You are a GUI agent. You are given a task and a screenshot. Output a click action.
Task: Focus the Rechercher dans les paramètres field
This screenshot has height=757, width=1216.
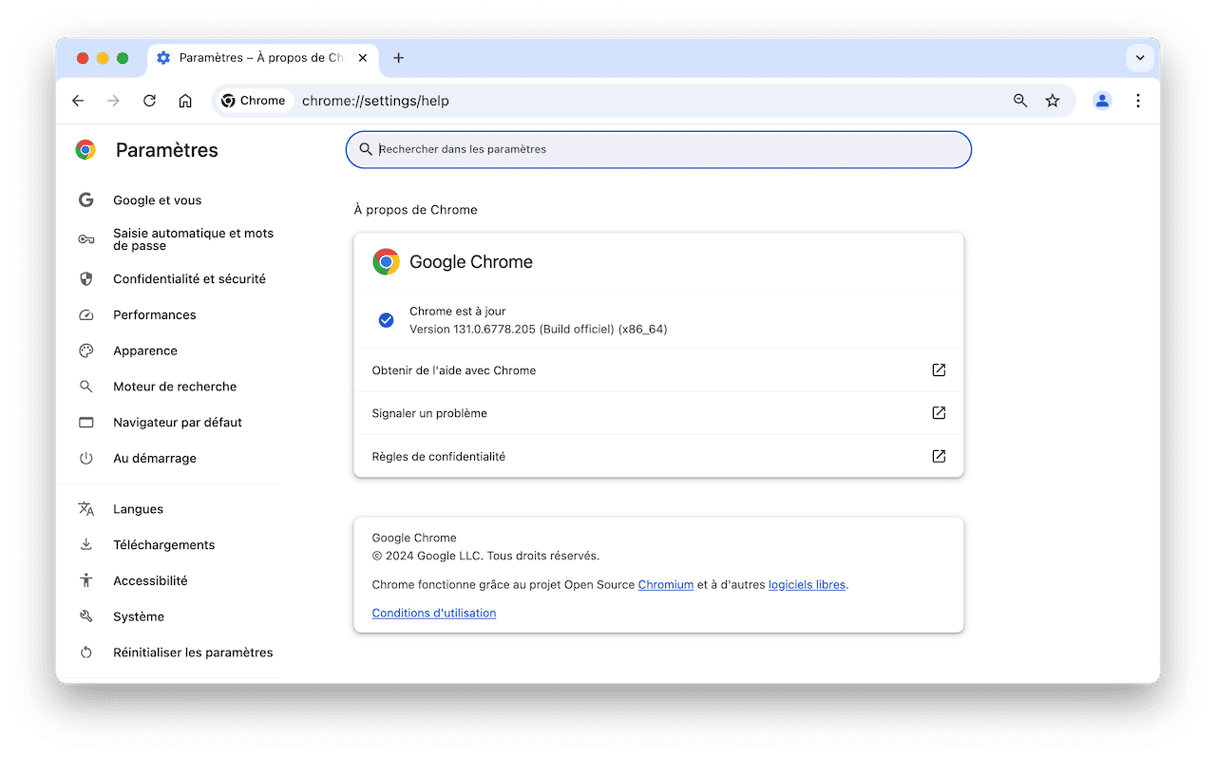pos(659,149)
